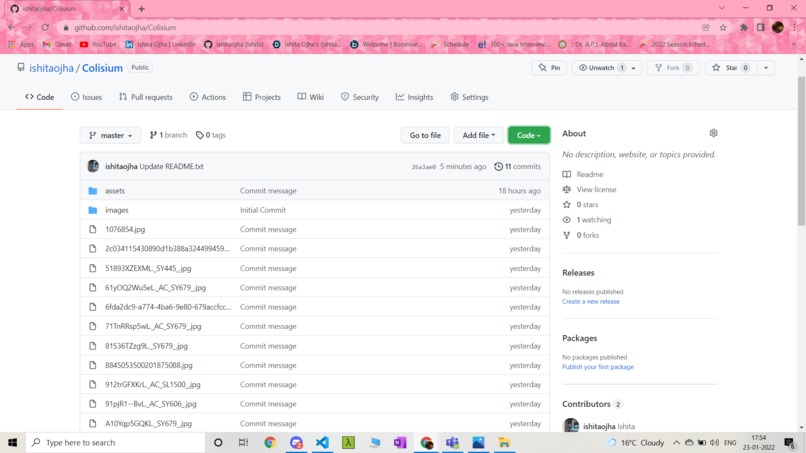Open Task View on taskbar
The width and height of the screenshot is (806, 453).
tap(243, 442)
